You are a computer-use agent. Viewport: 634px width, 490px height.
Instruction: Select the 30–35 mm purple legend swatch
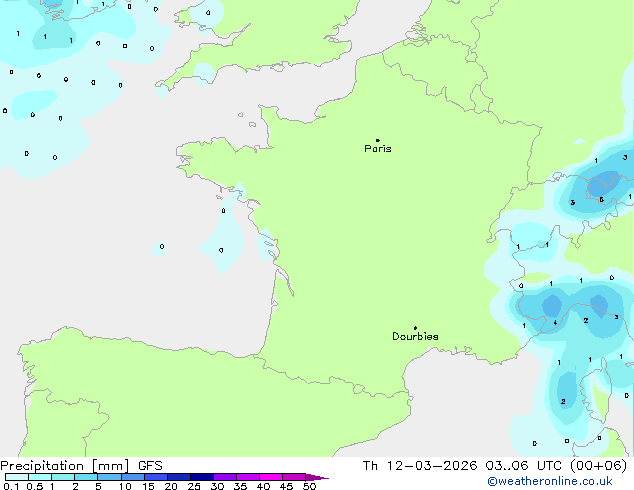click(x=224, y=477)
